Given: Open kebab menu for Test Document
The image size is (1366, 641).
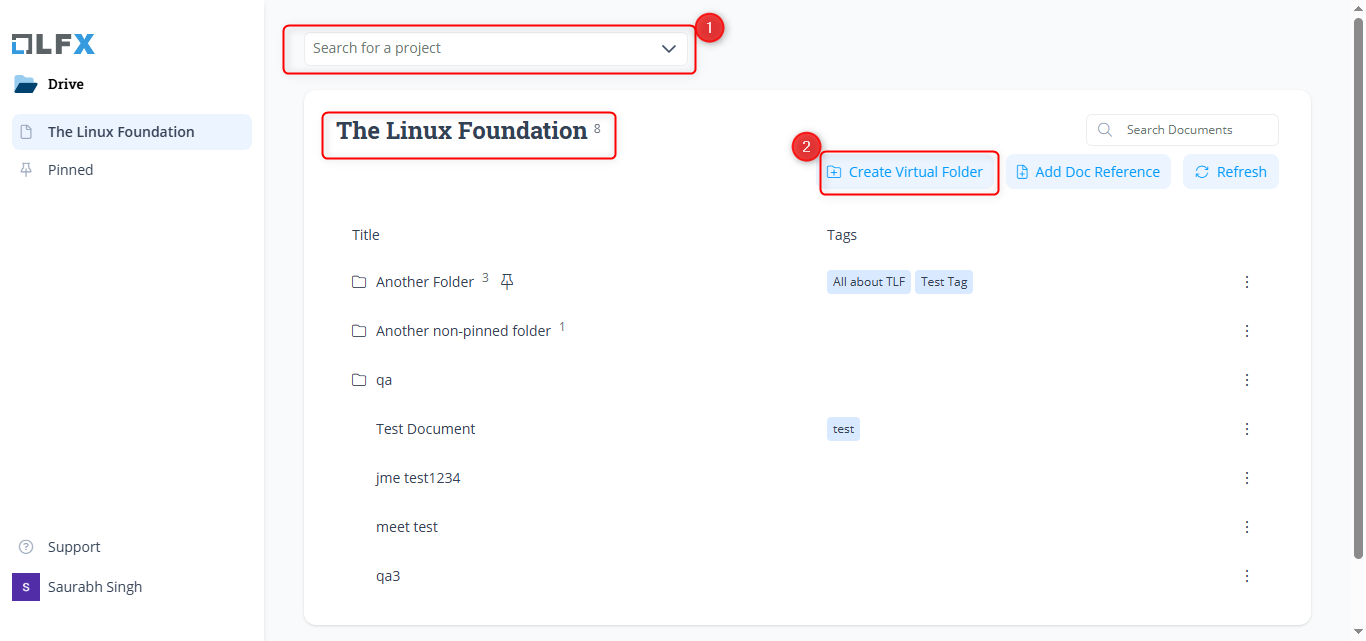Looking at the screenshot, I should [x=1247, y=429].
